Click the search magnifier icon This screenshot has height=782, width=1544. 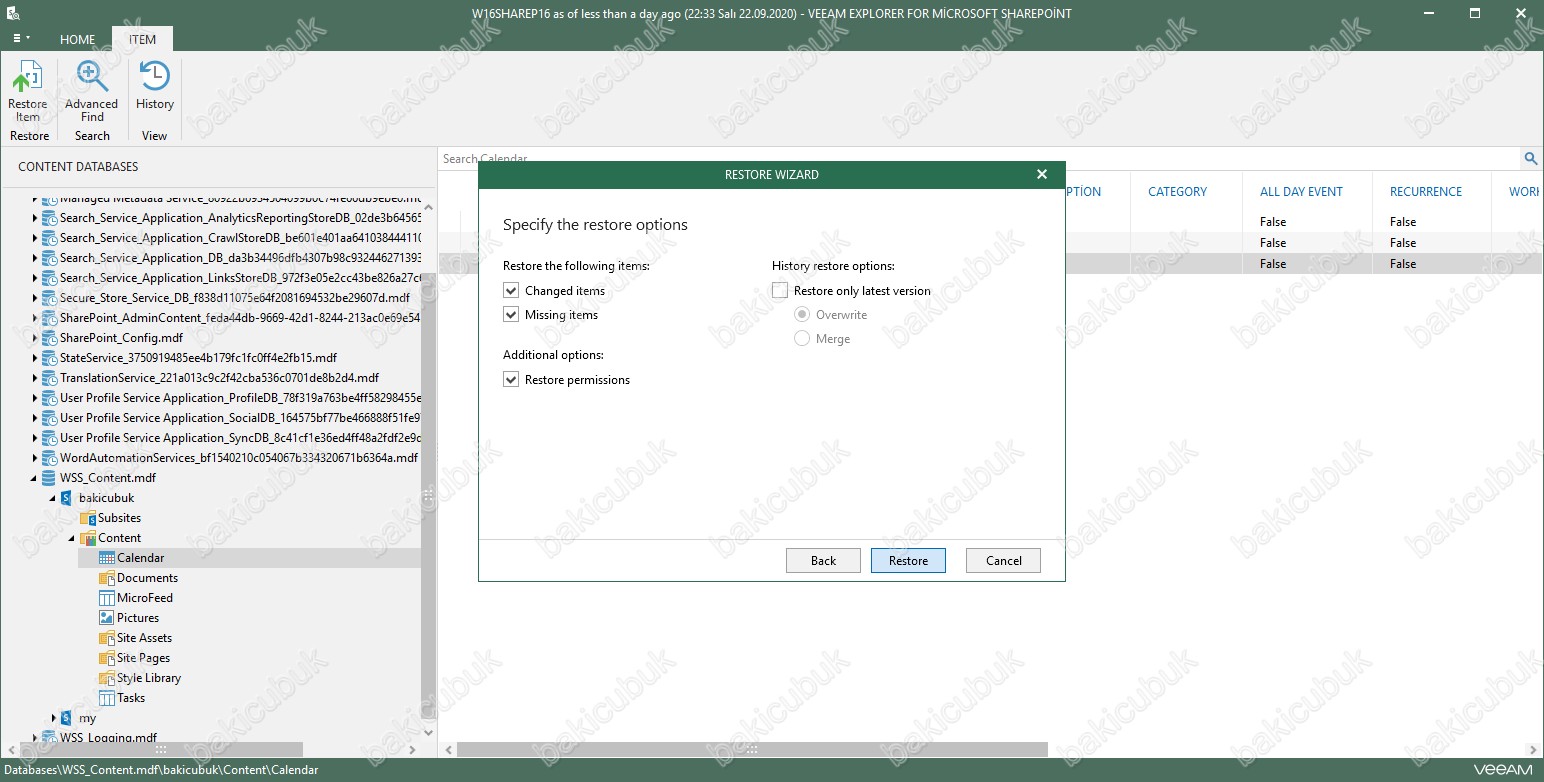(x=1530, y=159)
